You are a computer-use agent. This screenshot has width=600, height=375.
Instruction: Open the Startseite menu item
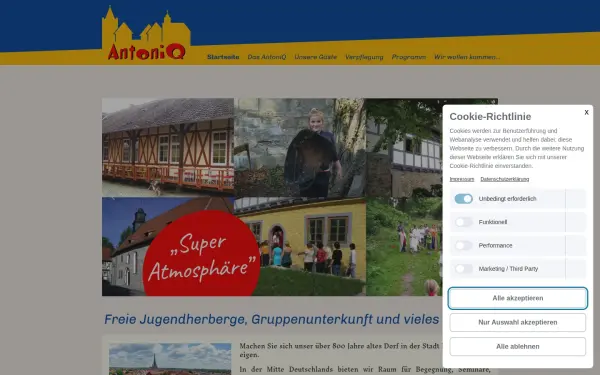pos(223,57)
